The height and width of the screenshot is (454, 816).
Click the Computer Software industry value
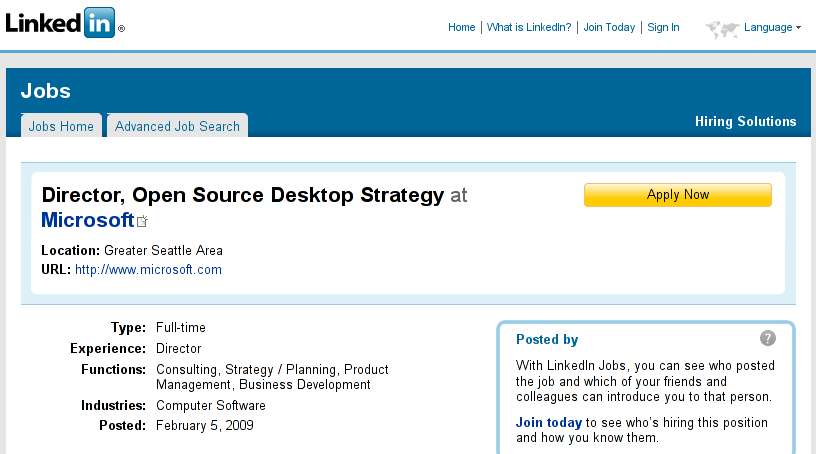(211, 405)
